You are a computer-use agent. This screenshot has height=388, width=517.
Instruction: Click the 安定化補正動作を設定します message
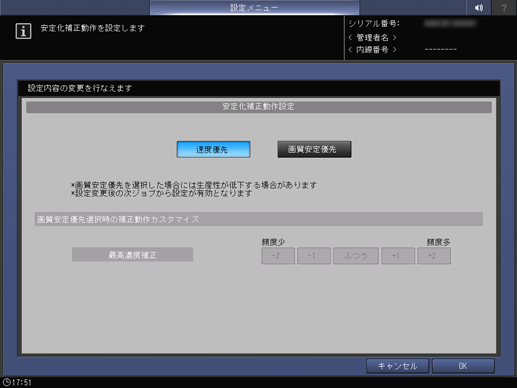tap(93, 28)
